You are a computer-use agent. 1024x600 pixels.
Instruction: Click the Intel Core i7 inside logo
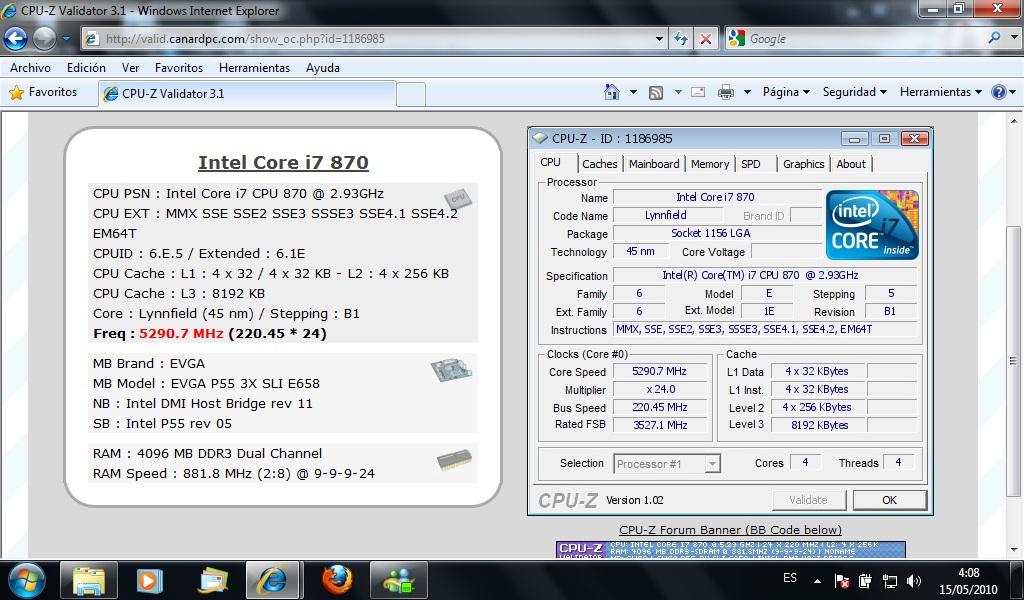872,225
